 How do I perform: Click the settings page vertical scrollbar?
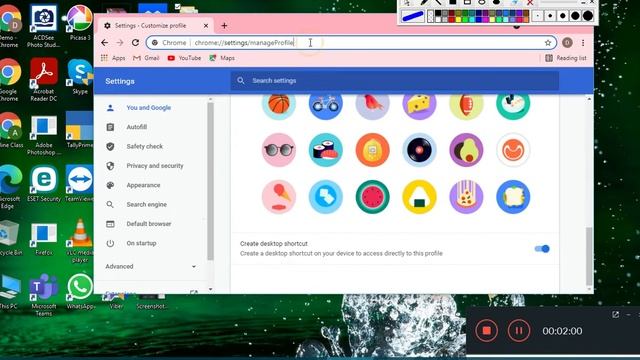[589, 257]
